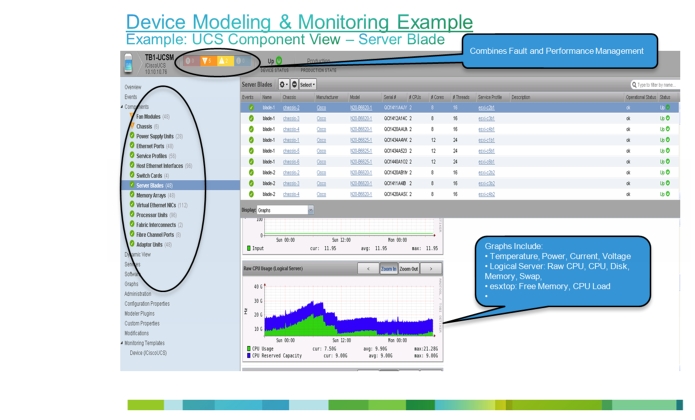This screenshot has height=420, width=695.
Task: Open Modifications in left navigation
Action: point(137,333)
